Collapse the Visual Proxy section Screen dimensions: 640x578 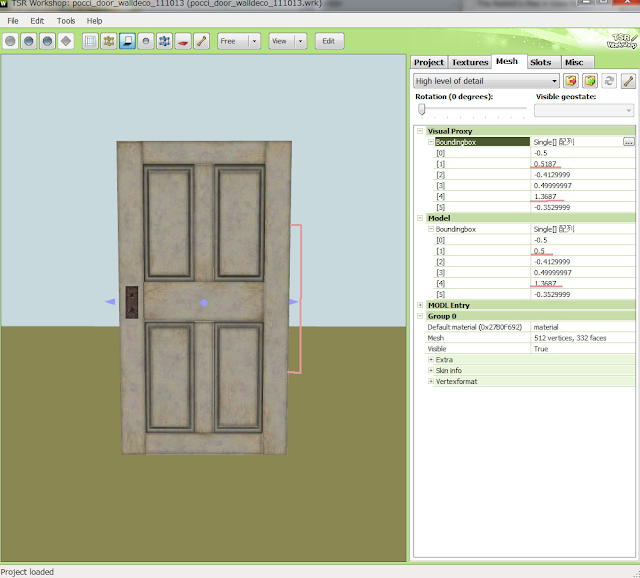click(420, 131)
